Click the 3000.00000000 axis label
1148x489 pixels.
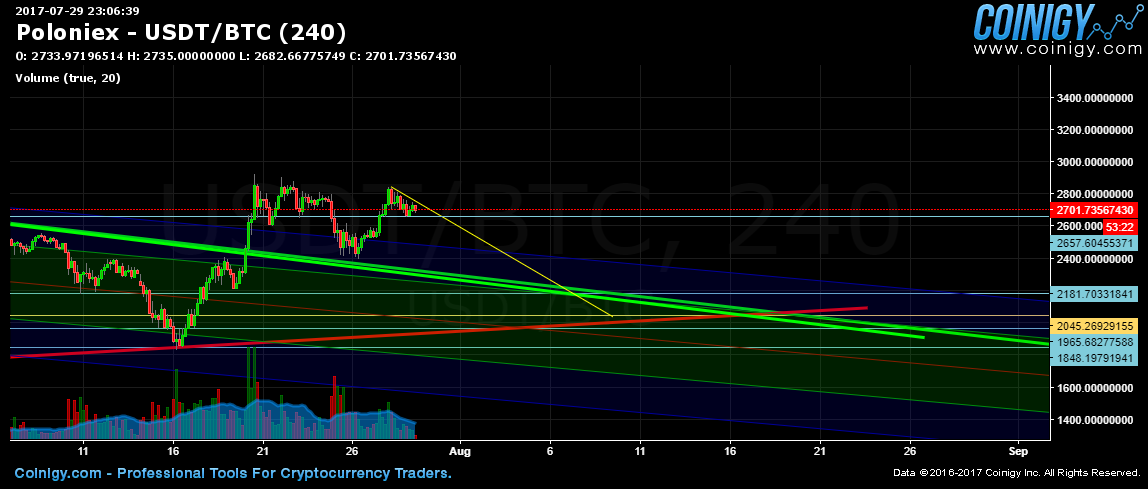point(1095,162)
